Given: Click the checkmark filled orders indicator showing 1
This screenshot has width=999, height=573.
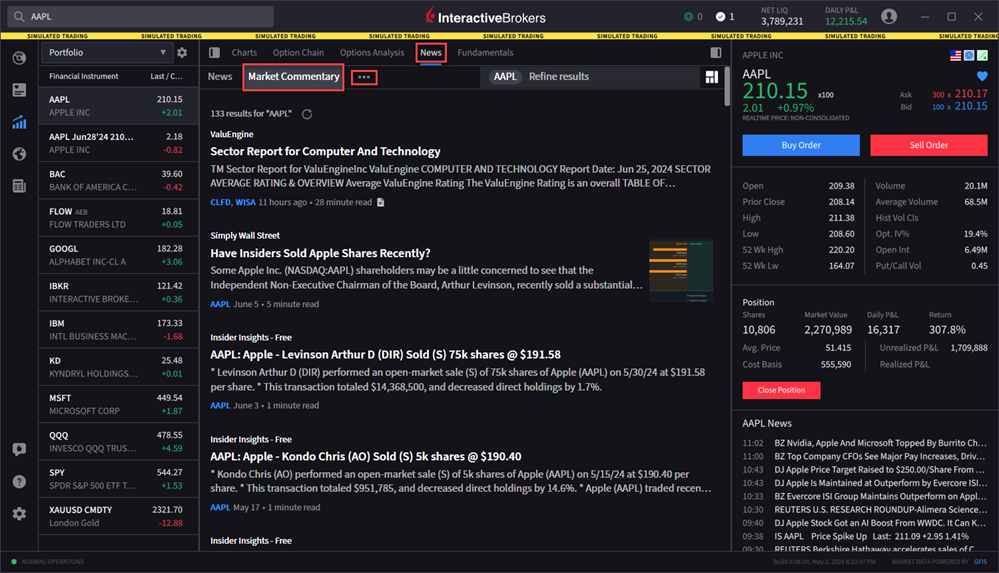Looking at the screenshot, I should [725, 17].
